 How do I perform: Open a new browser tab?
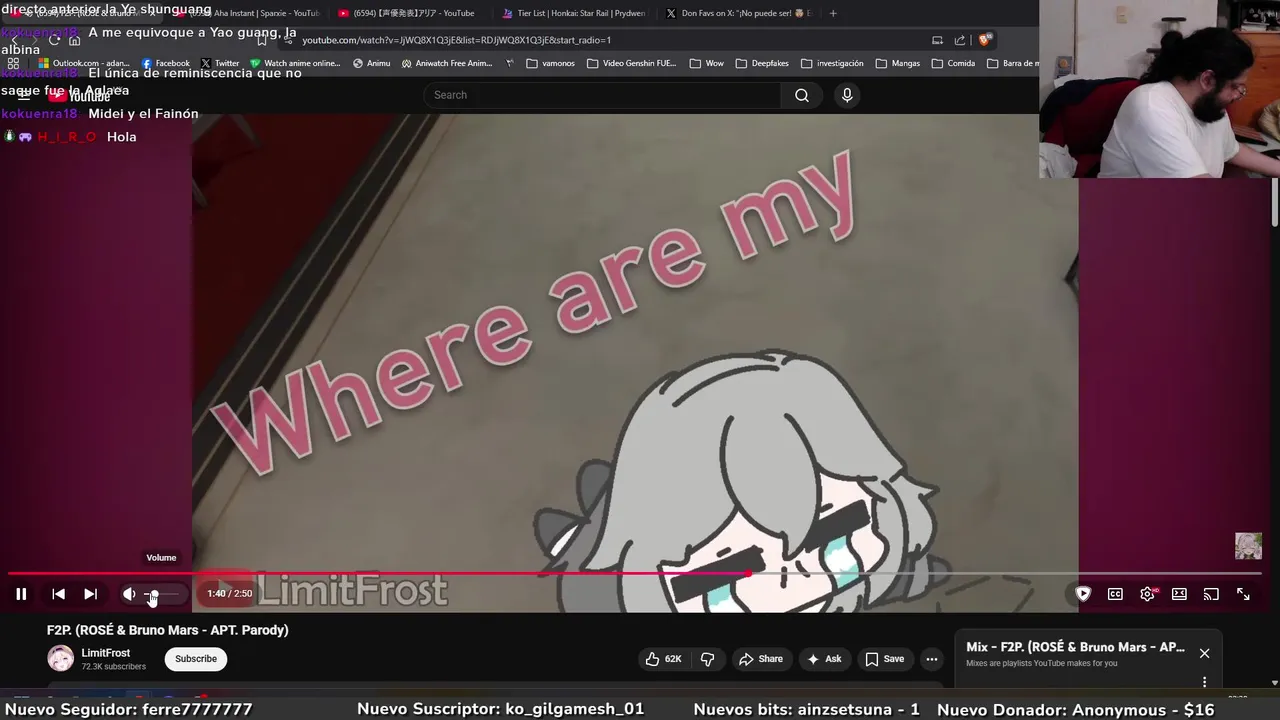833,13
